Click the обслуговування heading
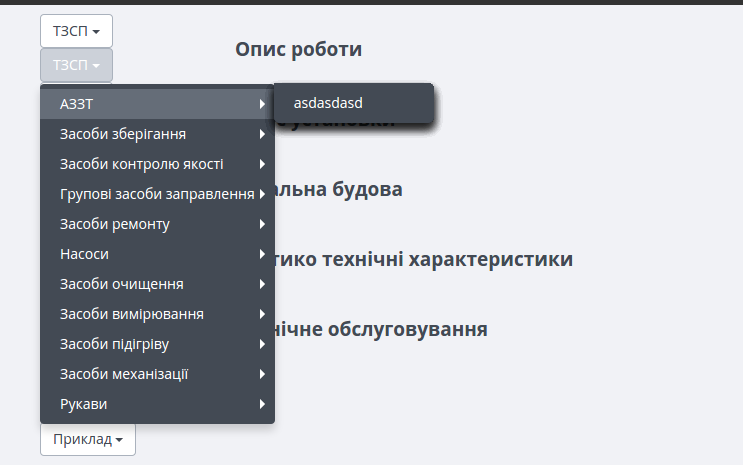The width and height of the screenshot is (743, 465). [x=382, y=330]
